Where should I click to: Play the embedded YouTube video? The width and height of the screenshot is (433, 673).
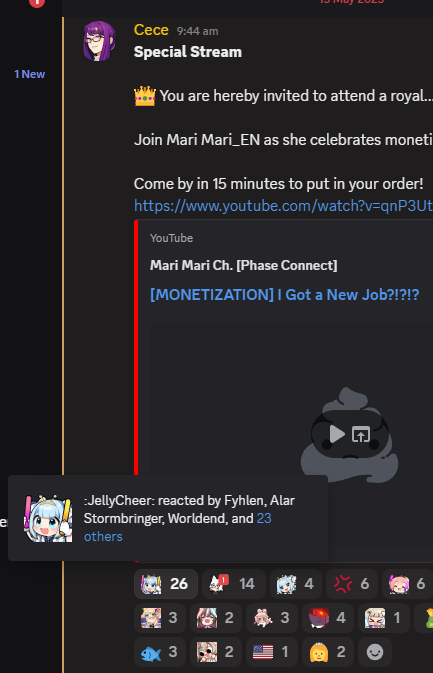coord(337,434)
